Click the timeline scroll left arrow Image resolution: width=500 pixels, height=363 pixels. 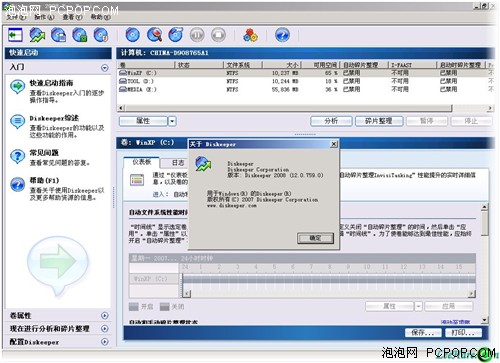point(187,293)
